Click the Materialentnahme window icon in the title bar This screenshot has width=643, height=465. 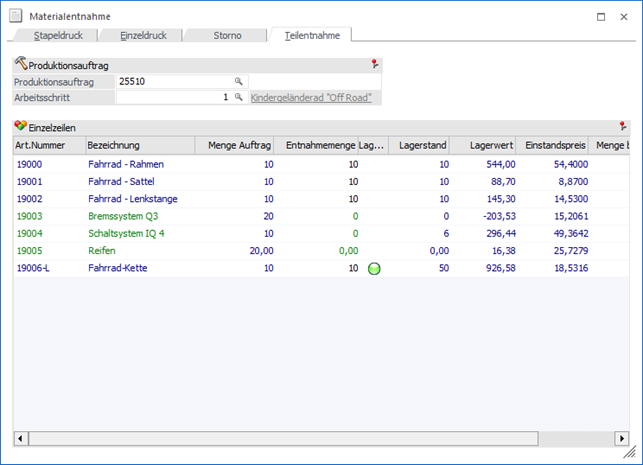(x=16, y=16)
